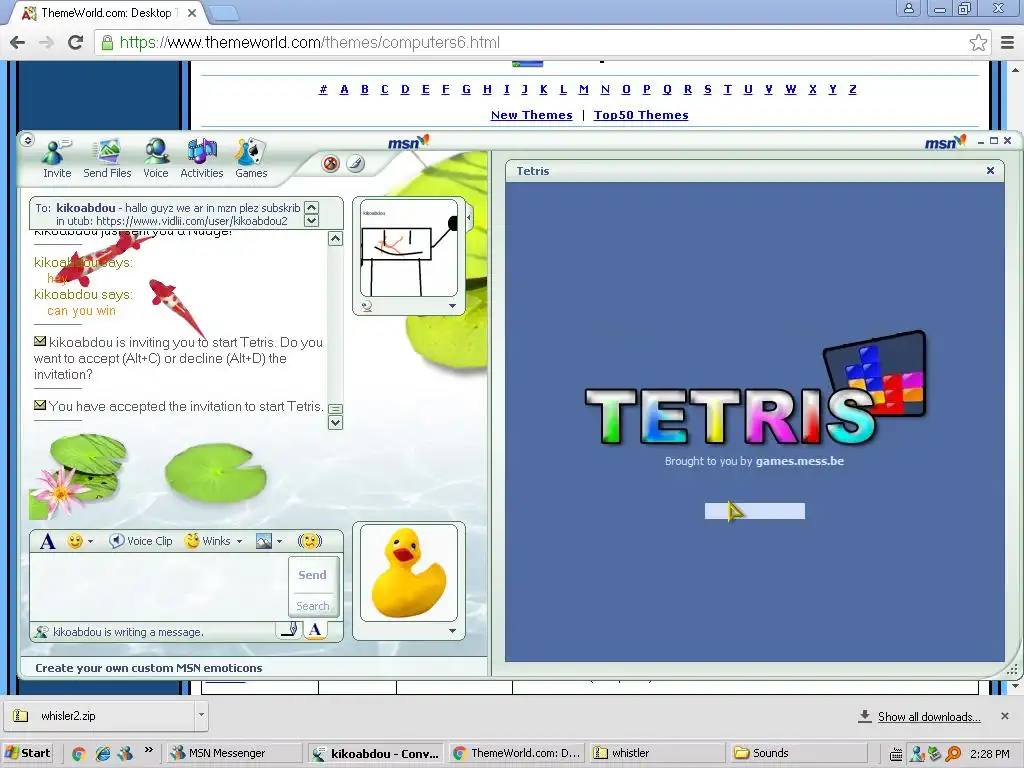
Task: Launch Chrome from quick launch
Action: [x=78, y=754]
